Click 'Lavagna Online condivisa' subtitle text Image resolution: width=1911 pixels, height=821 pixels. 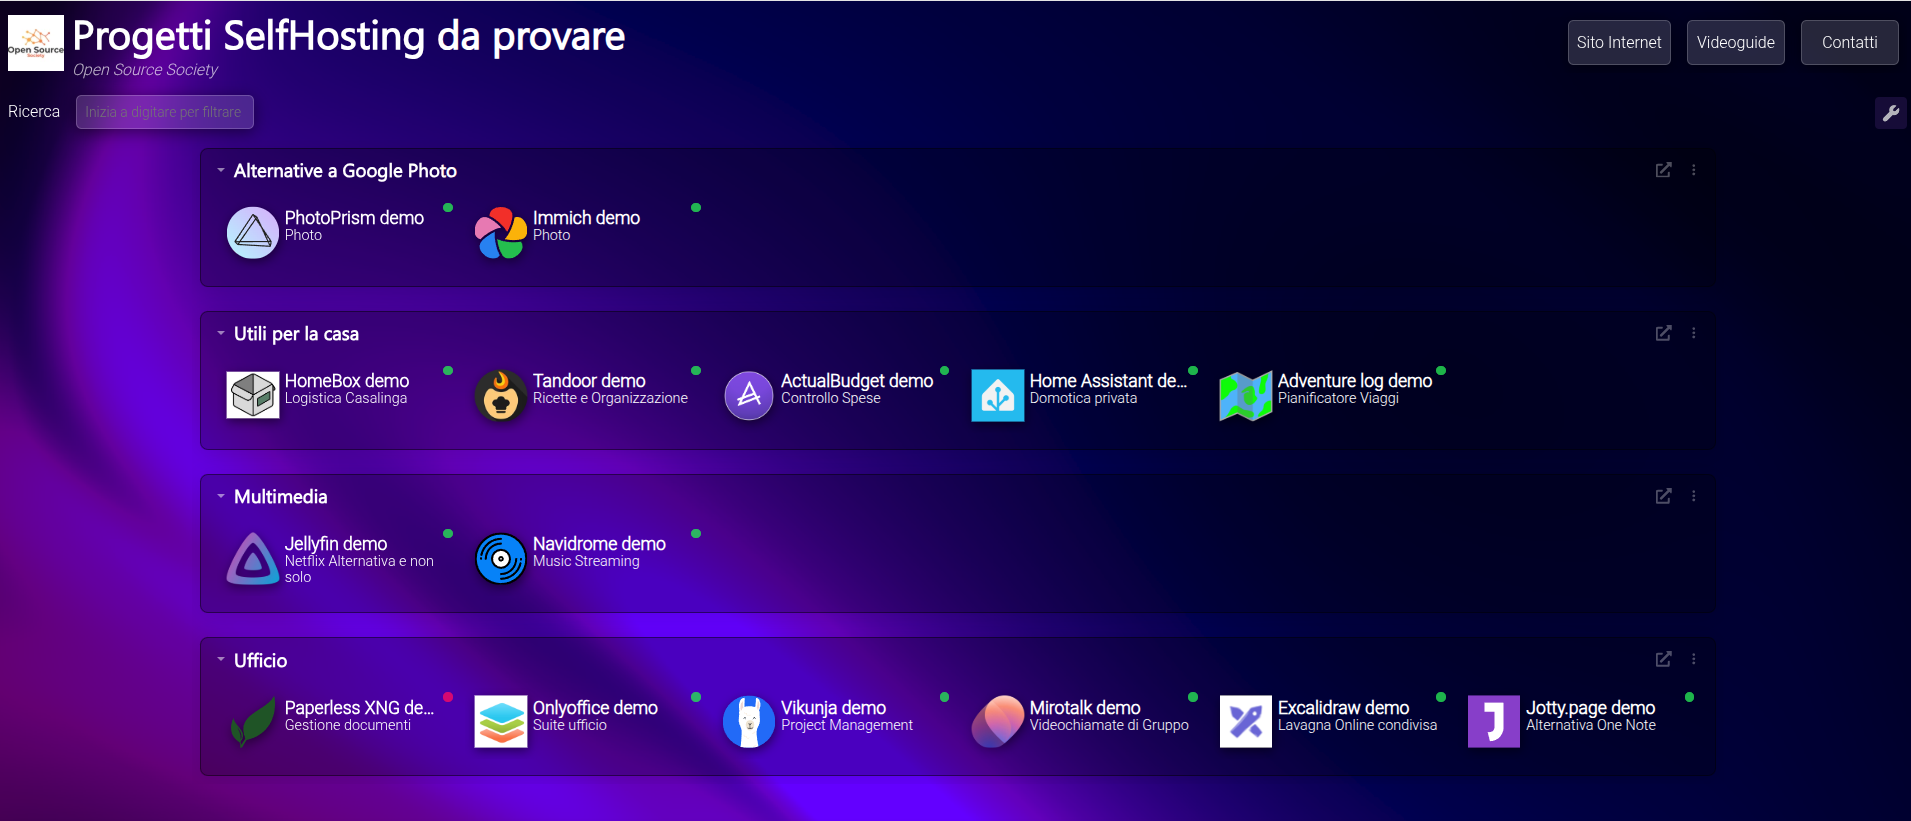pyautogui.click(x=1357, y=725)
